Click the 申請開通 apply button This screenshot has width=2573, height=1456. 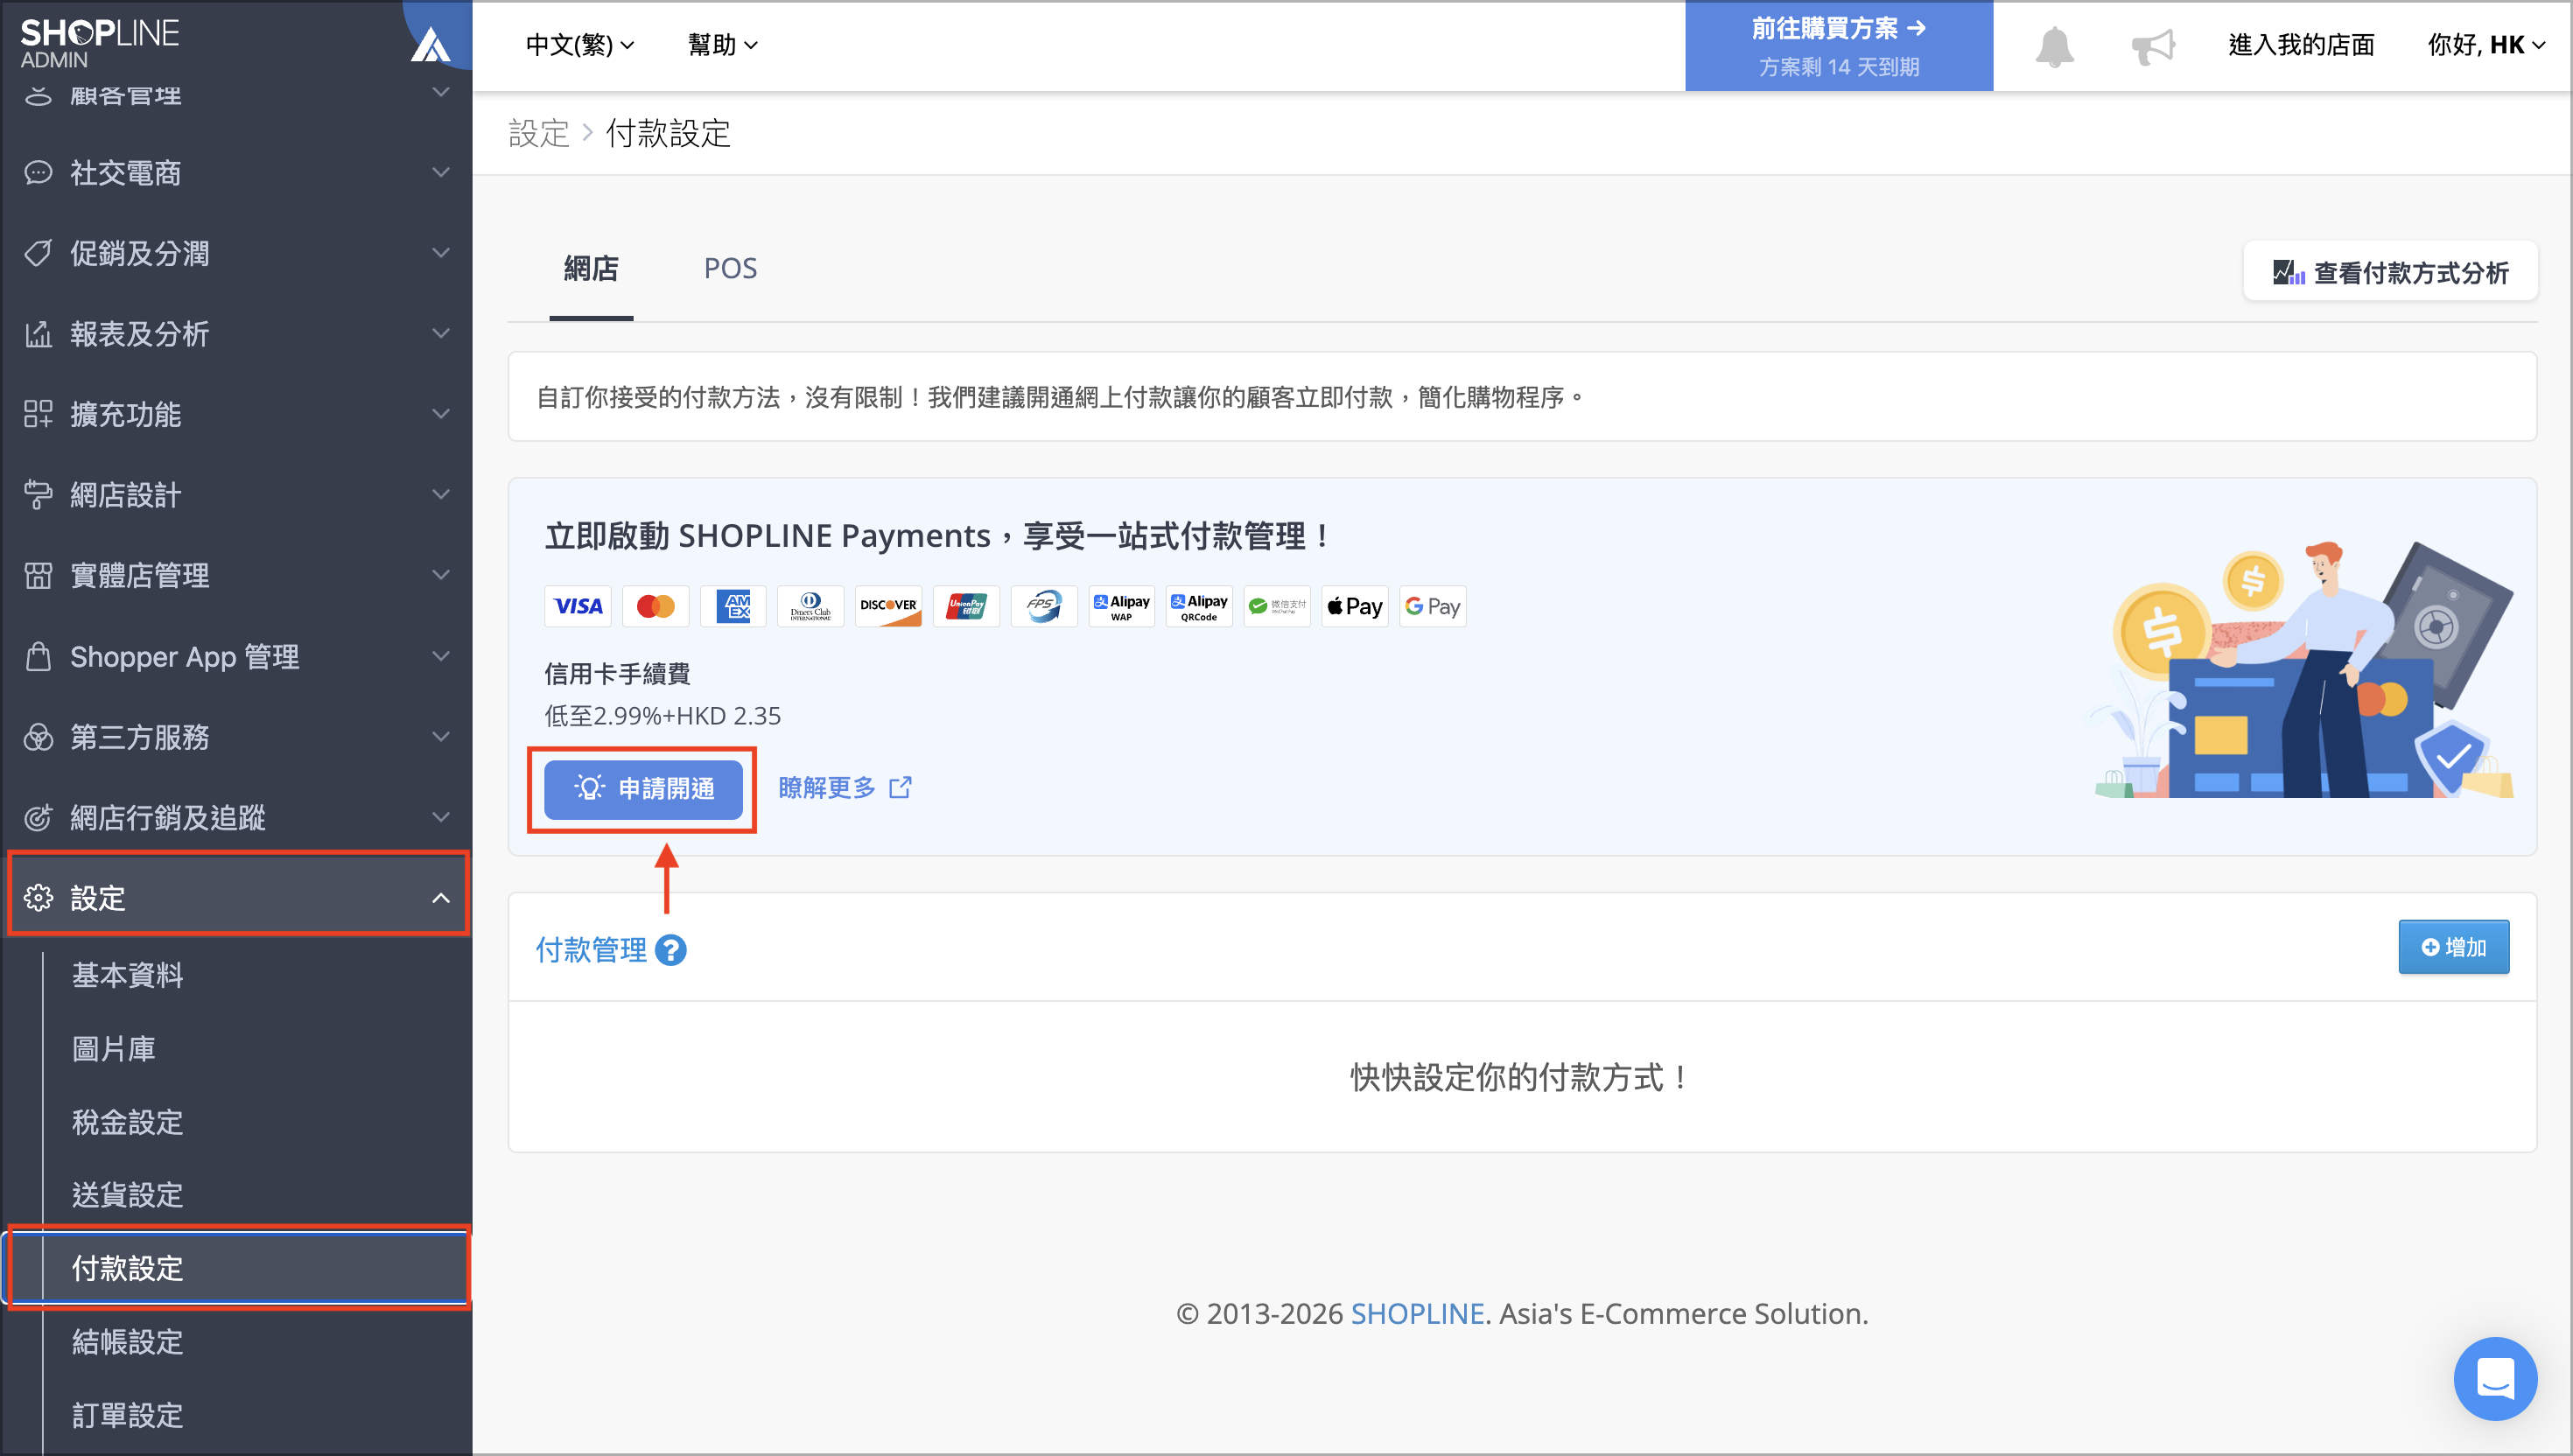pyautogui.click(x=643, y=789)
